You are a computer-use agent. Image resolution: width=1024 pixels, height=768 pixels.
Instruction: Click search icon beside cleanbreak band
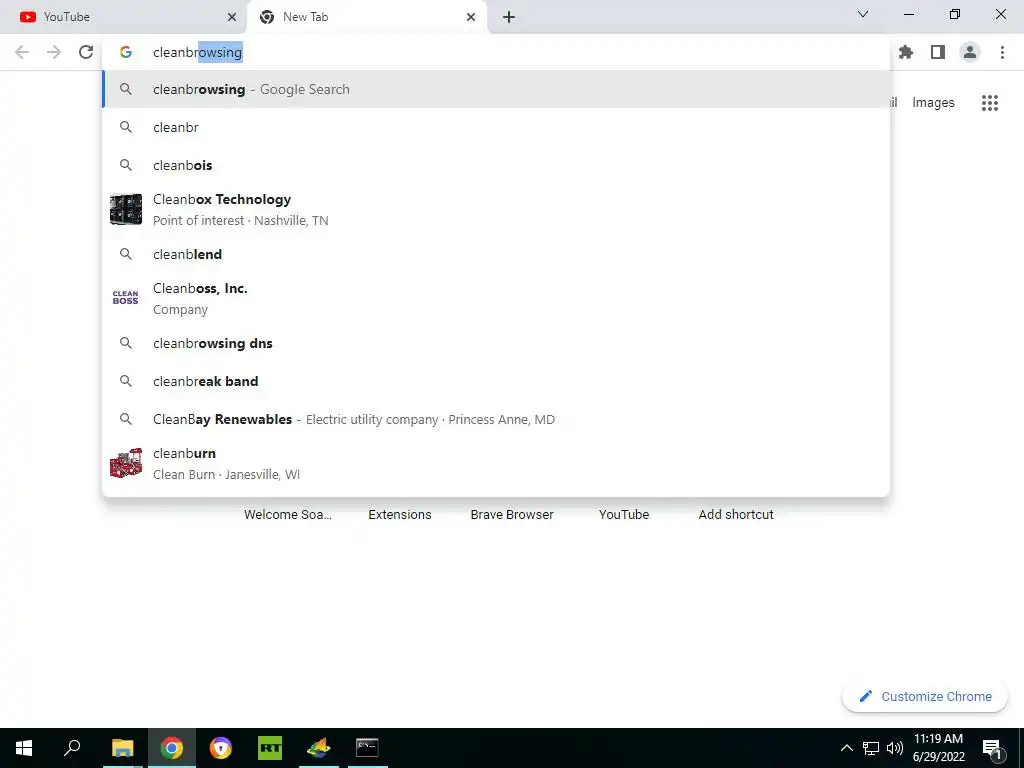[126, 381]
